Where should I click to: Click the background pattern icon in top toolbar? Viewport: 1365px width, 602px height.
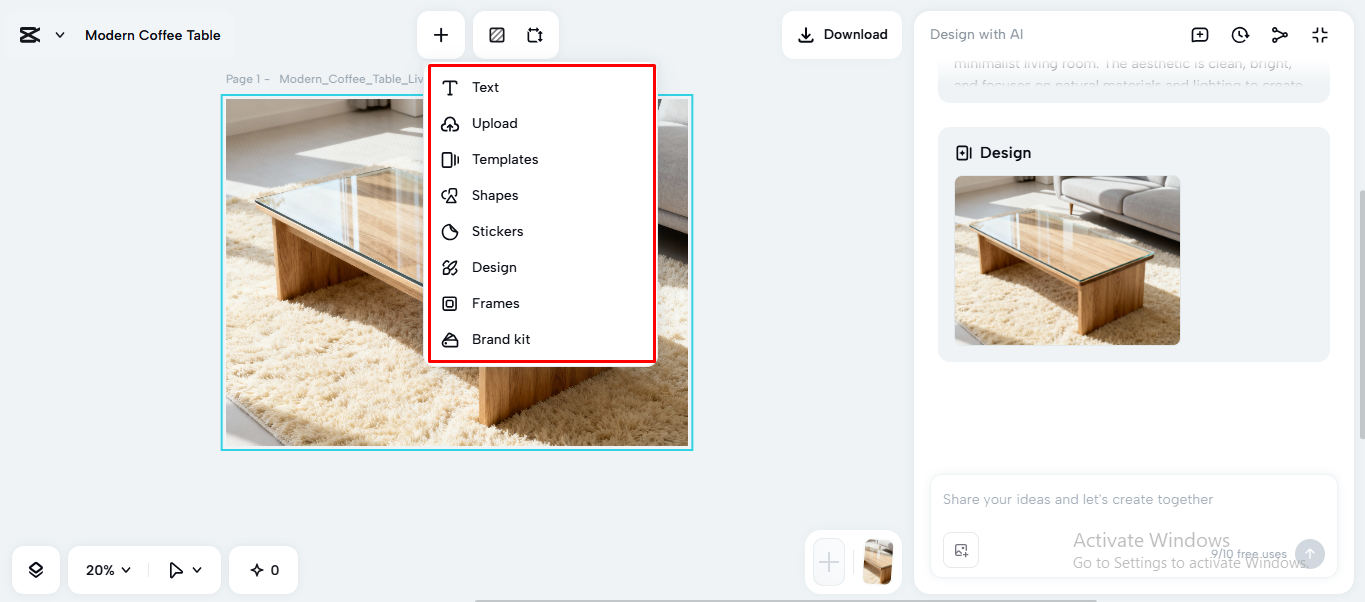pos(497,35)
